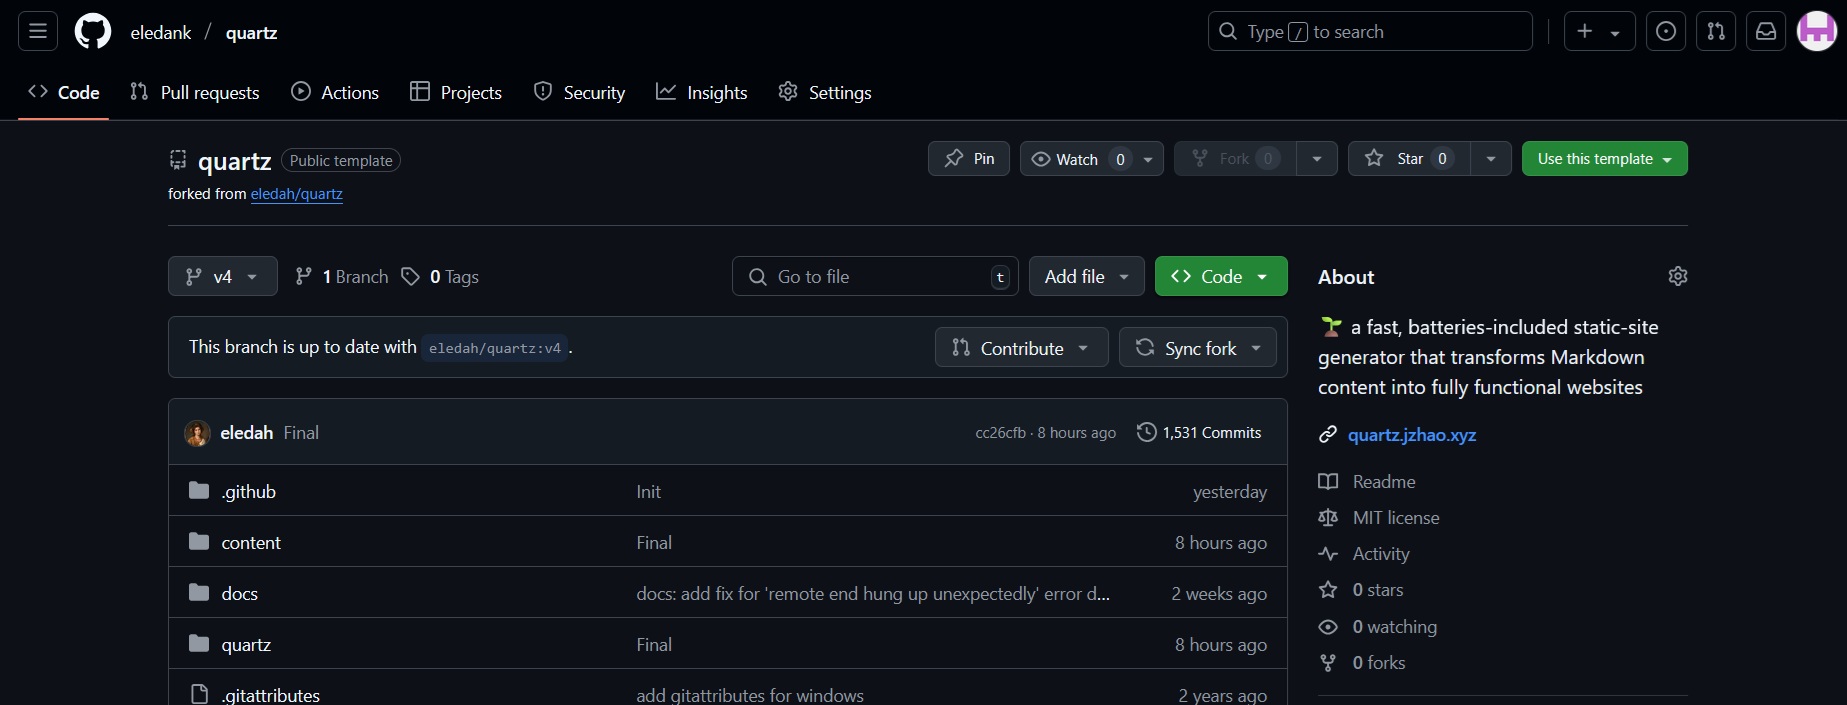The image size is (1847, 705).
Task: Open the user profile avatar menu
Action: [1817, 32]
